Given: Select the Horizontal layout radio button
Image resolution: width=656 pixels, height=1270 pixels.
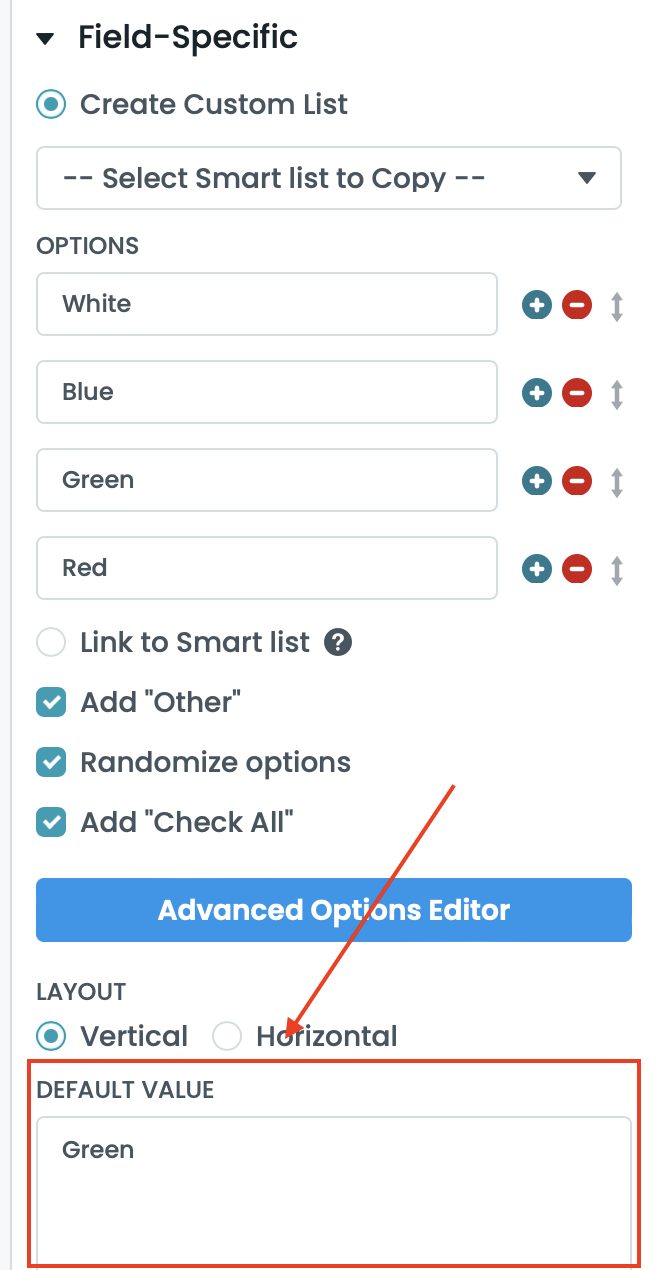Looking at the screenshot, I should pos(228,1036).
